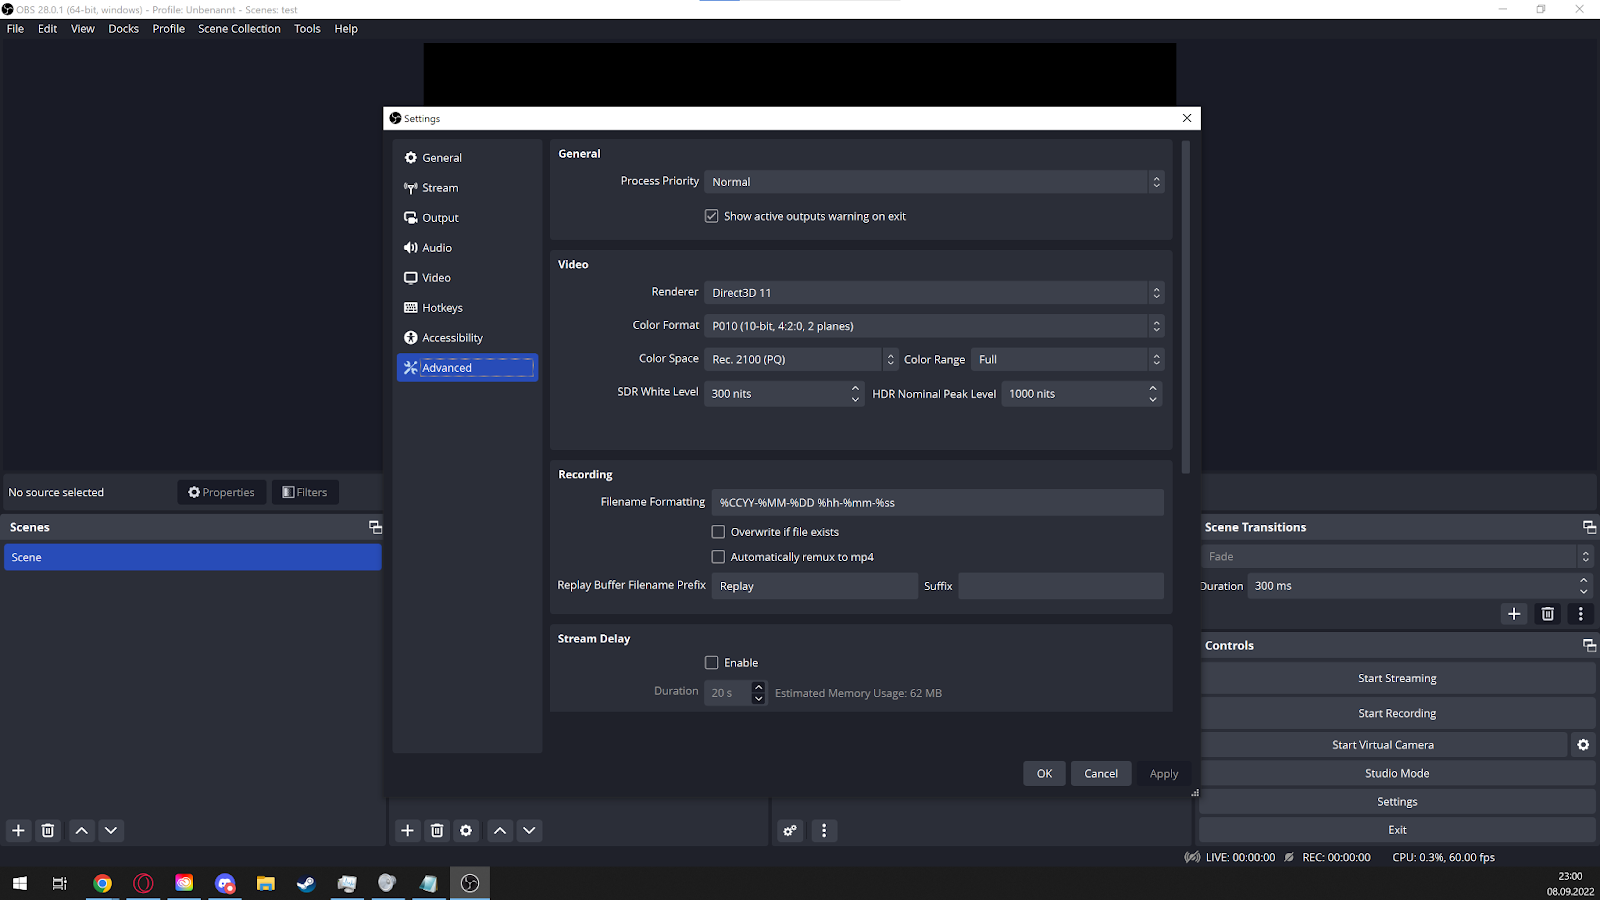Image resolution: width=1600 pixels, height=900 pixels.
Task: Open Task View on the taskbar
Action: 60,883
